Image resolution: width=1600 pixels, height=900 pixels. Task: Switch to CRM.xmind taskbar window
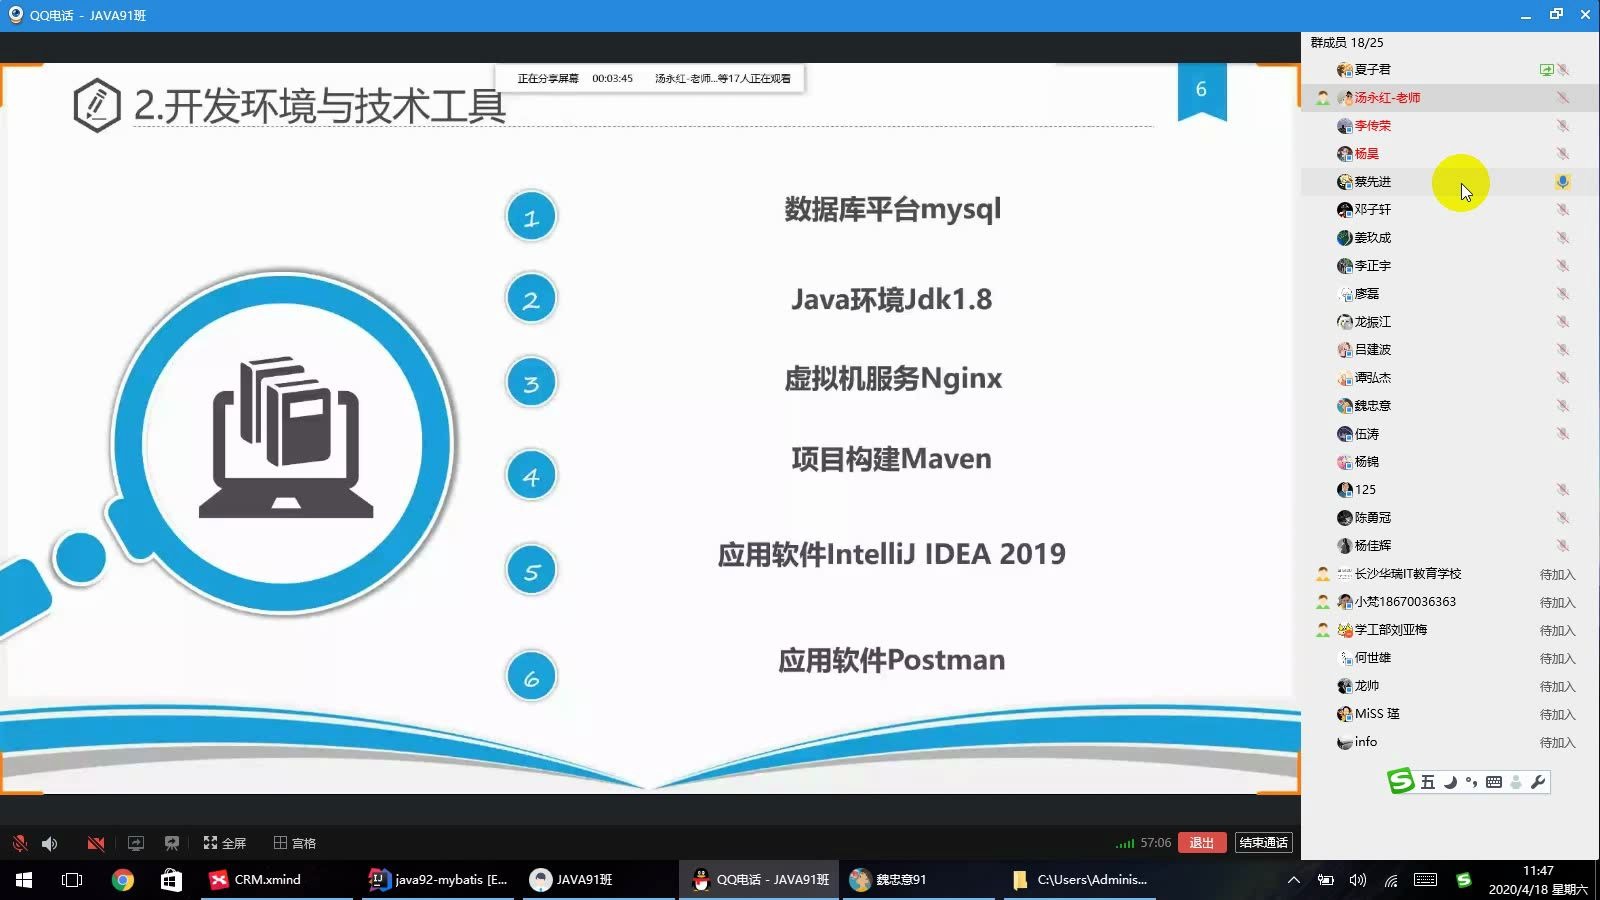coord(277,880)
